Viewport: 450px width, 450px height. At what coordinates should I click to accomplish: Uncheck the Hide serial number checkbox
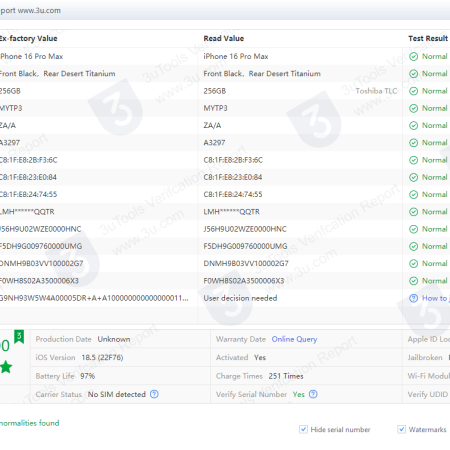303,429
